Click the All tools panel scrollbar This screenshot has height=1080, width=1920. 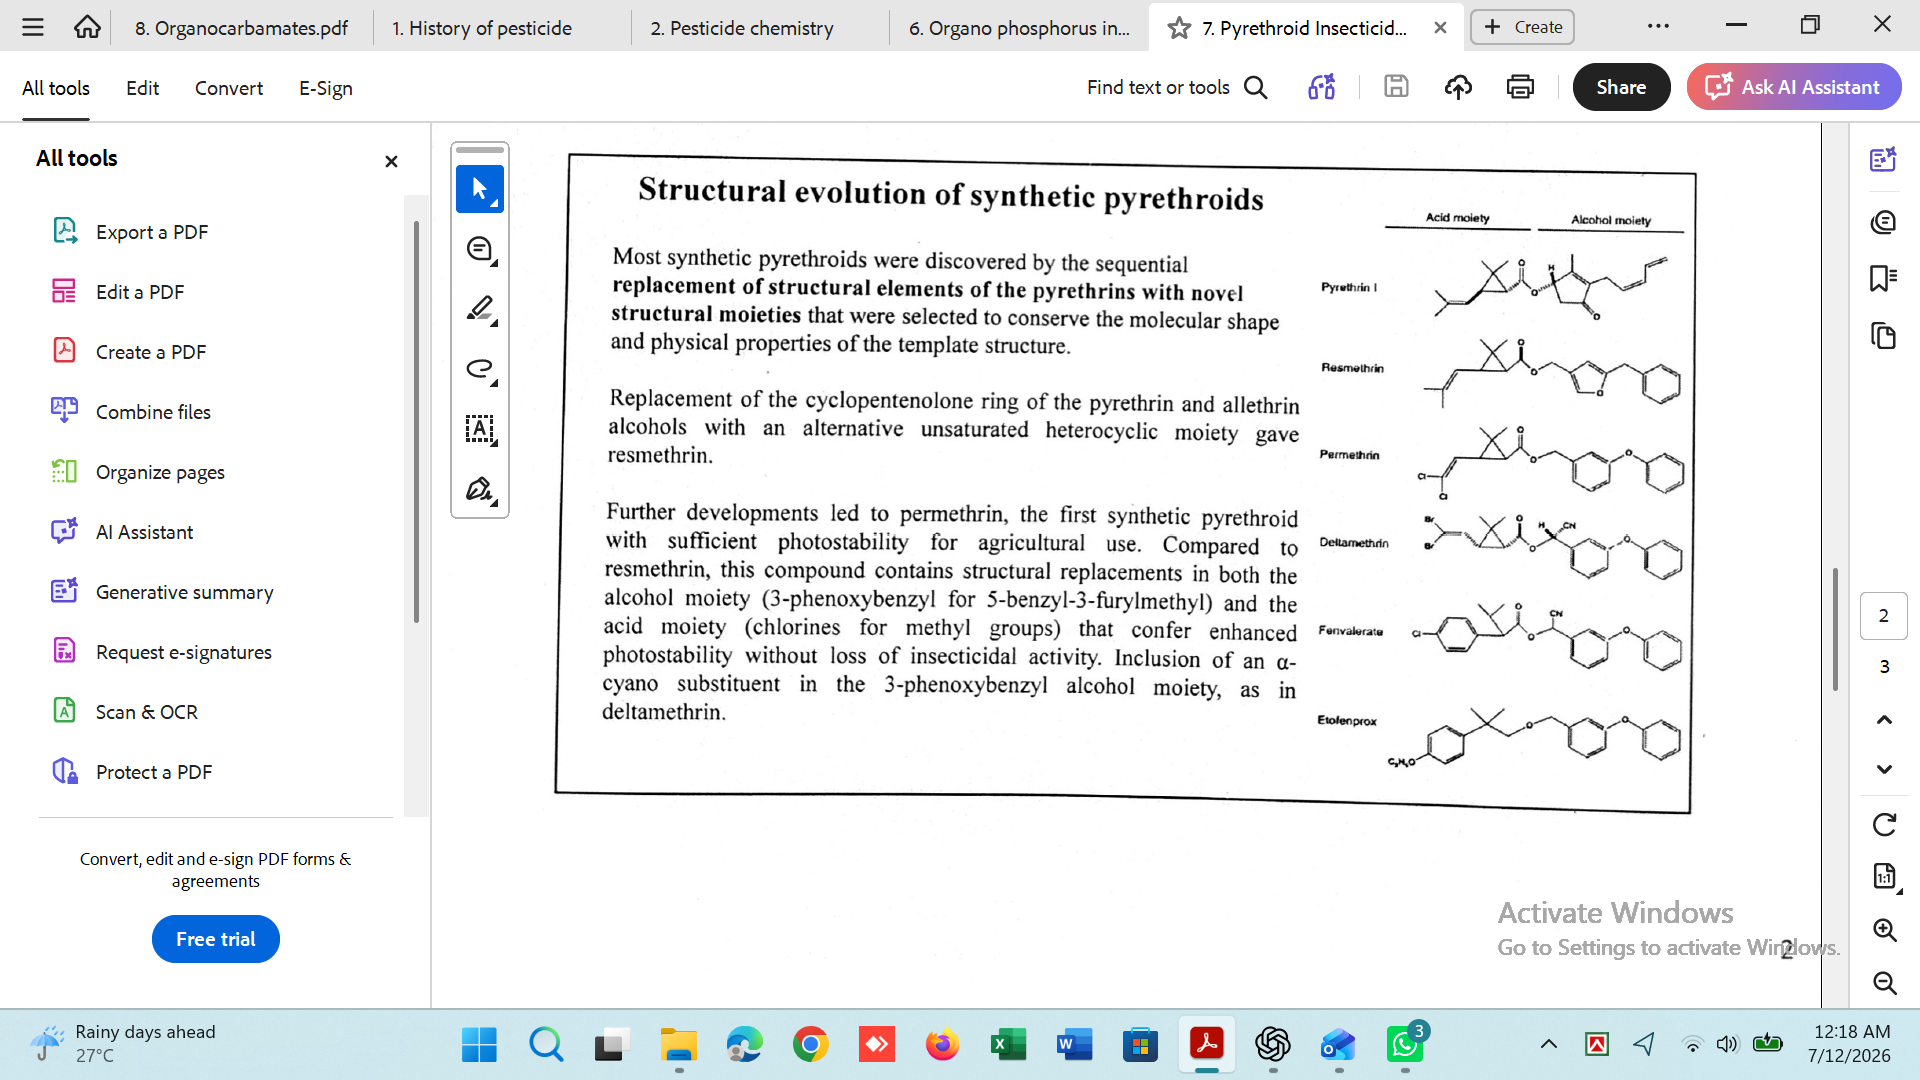coord(416,420)
